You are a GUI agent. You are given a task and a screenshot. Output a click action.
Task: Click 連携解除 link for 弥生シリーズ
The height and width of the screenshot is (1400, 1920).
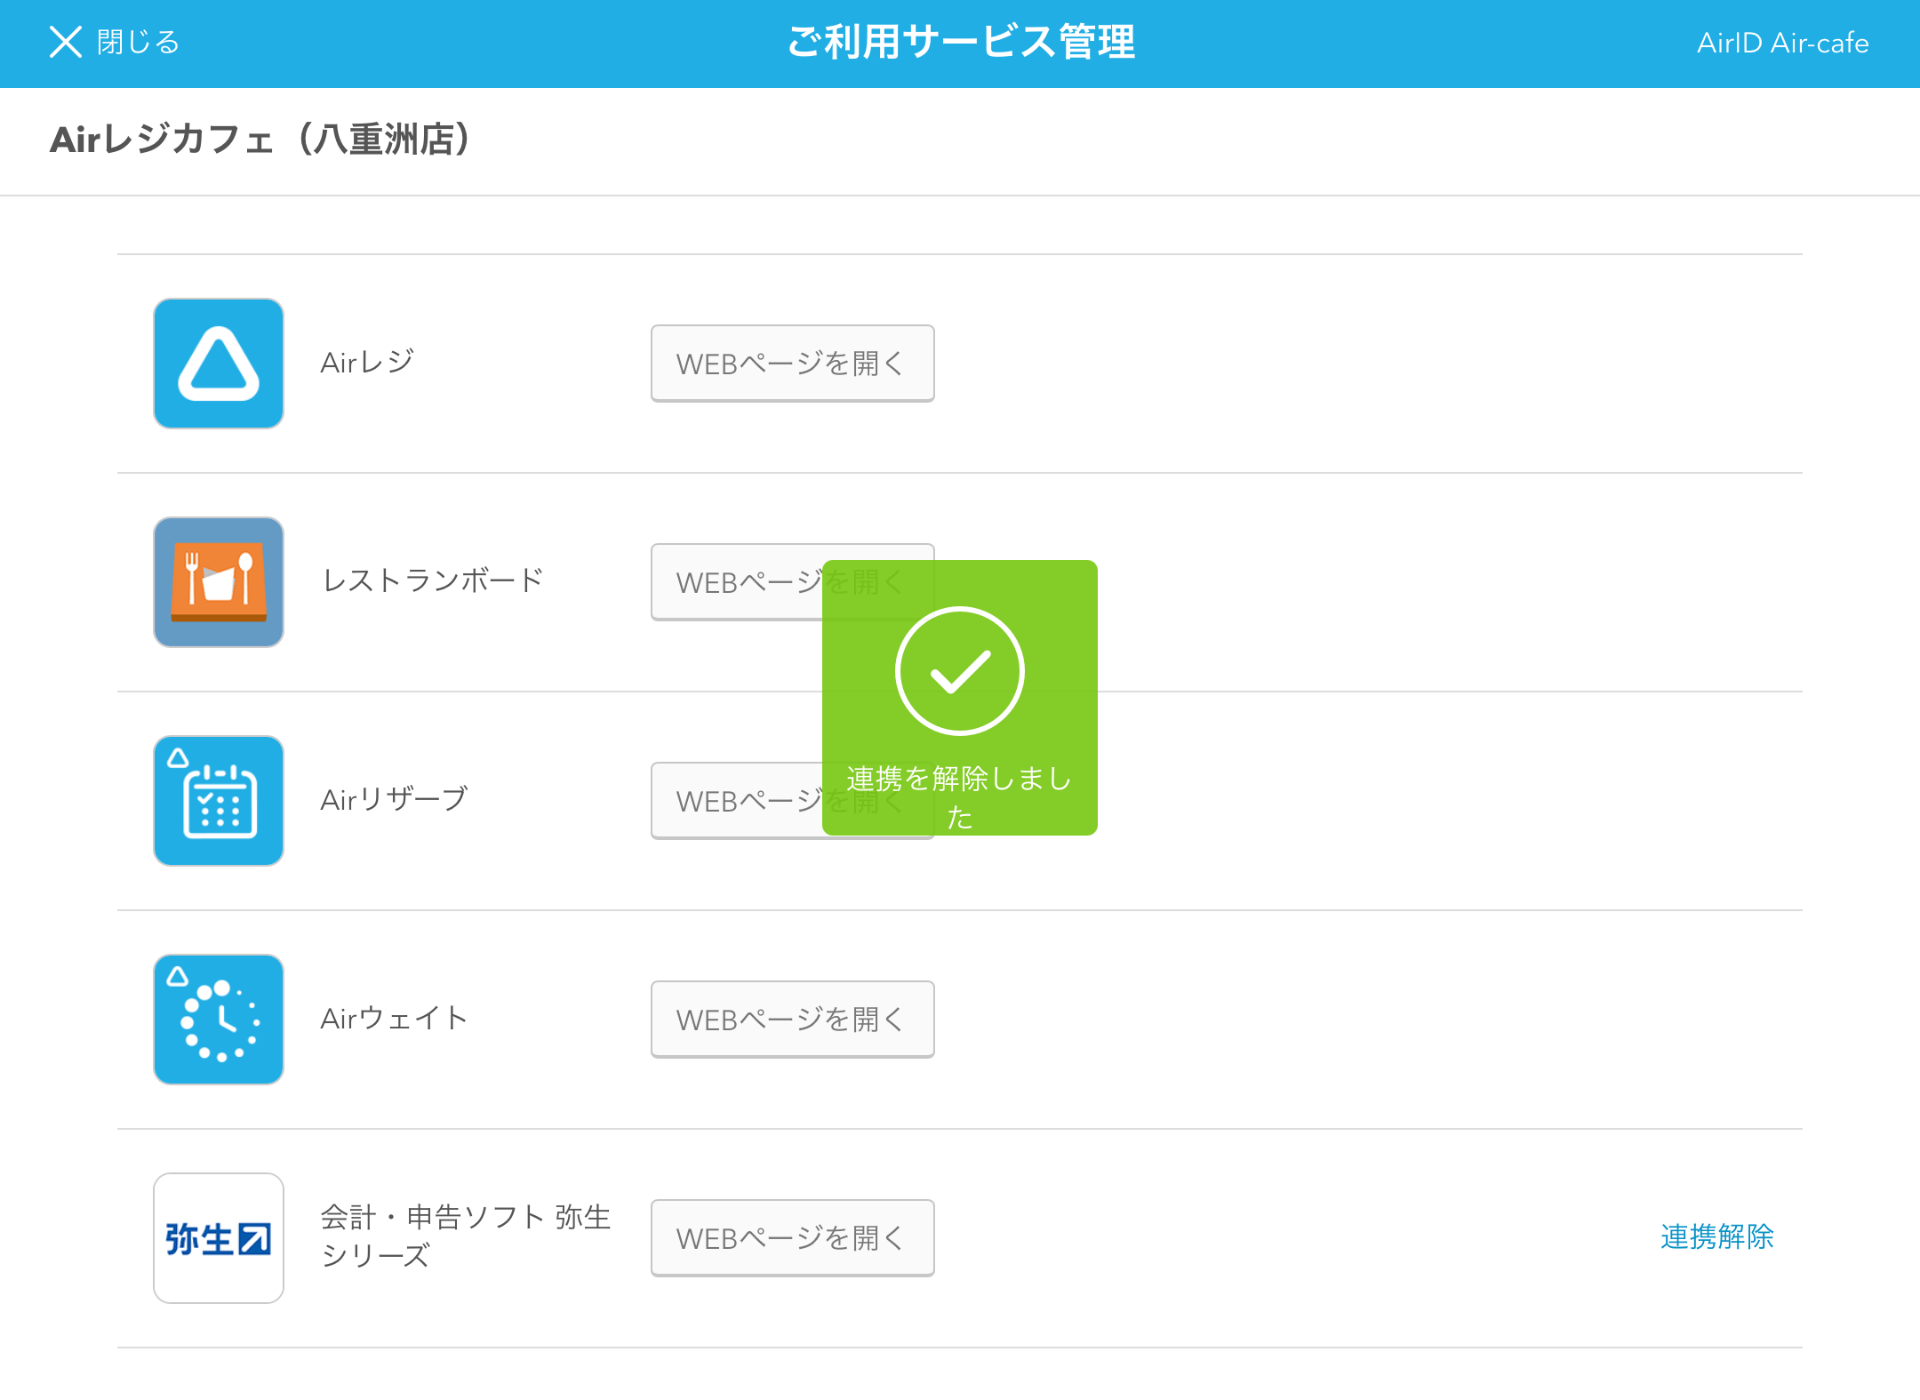pyautogui.click(x=1717, y=1237)
